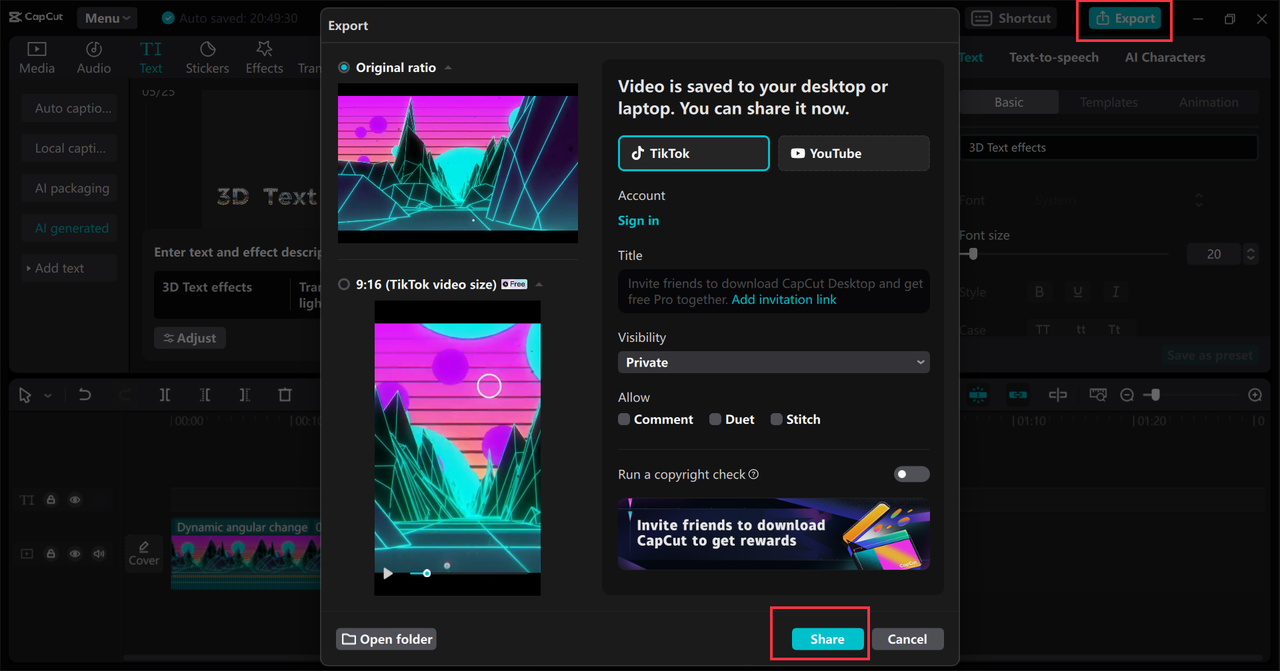Click the trash delete icon in timeline
1280x671 pixels.
pyautogui.click(x=285, y=395)
